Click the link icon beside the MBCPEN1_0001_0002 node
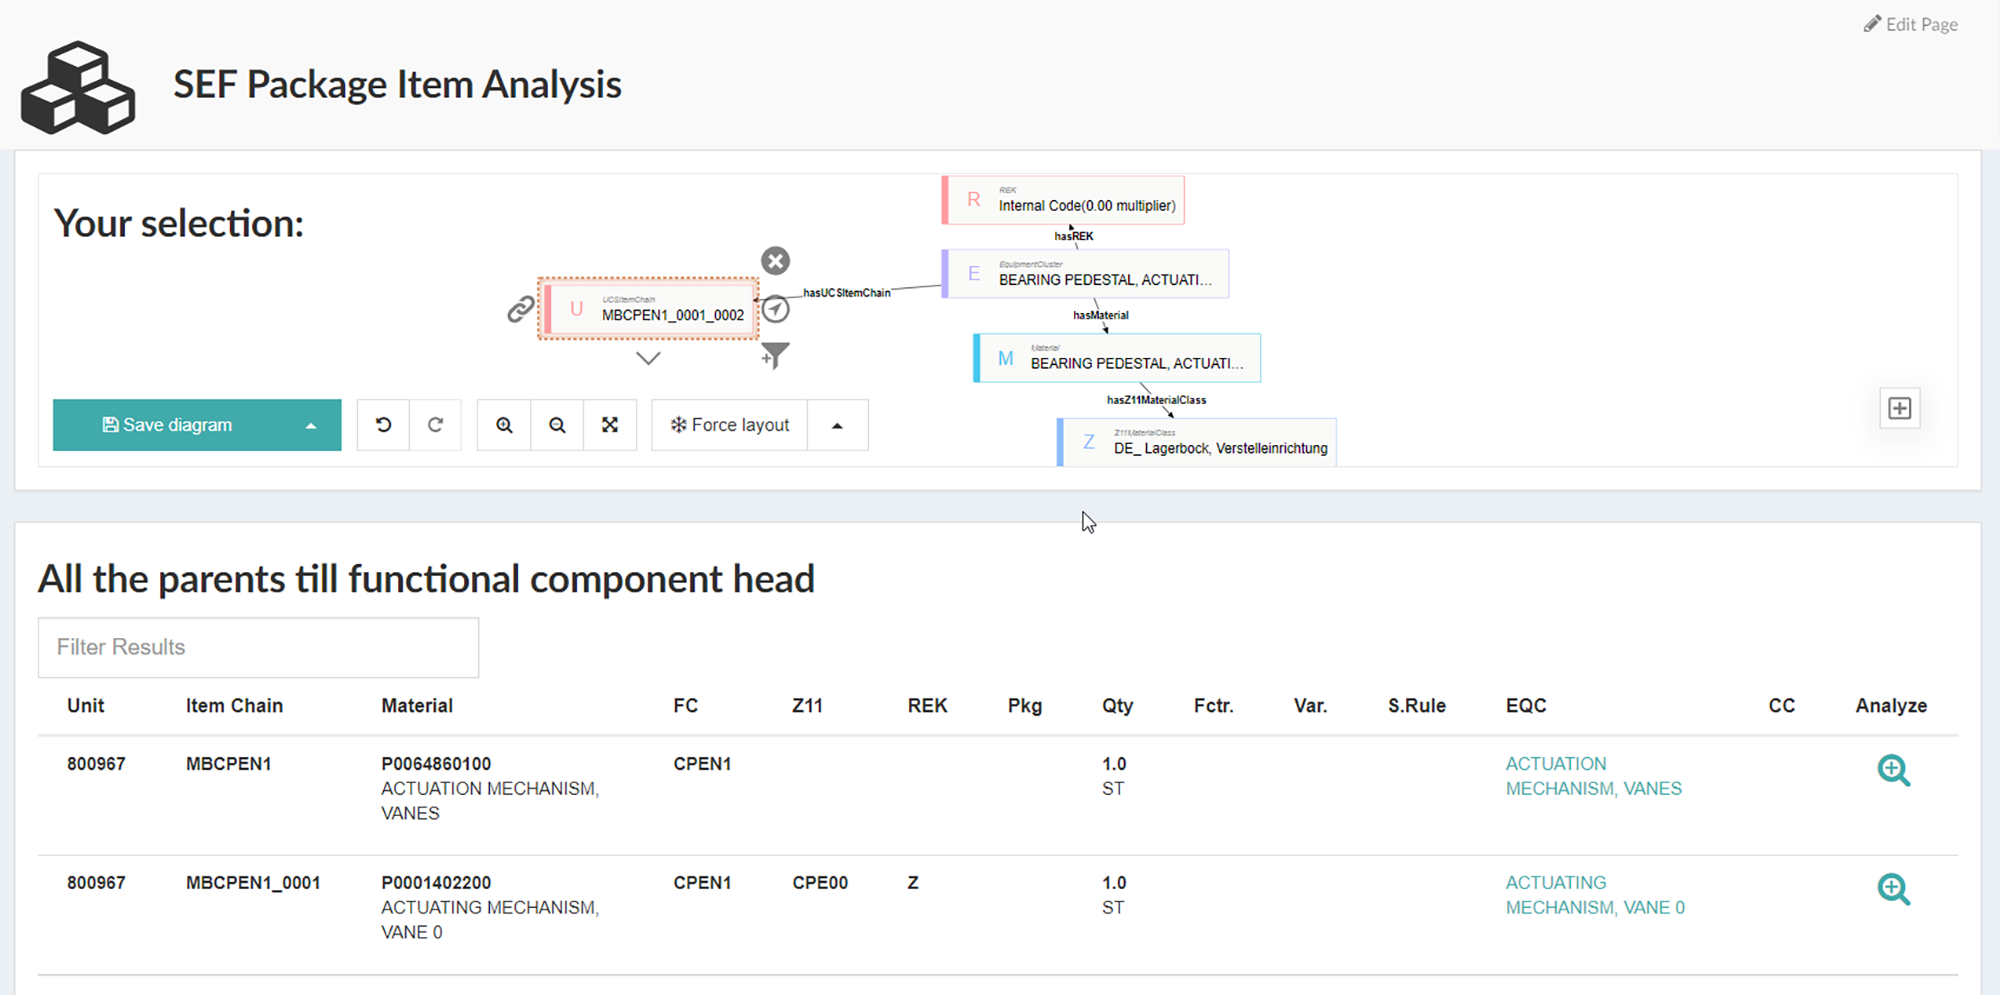 pos(520,310)
